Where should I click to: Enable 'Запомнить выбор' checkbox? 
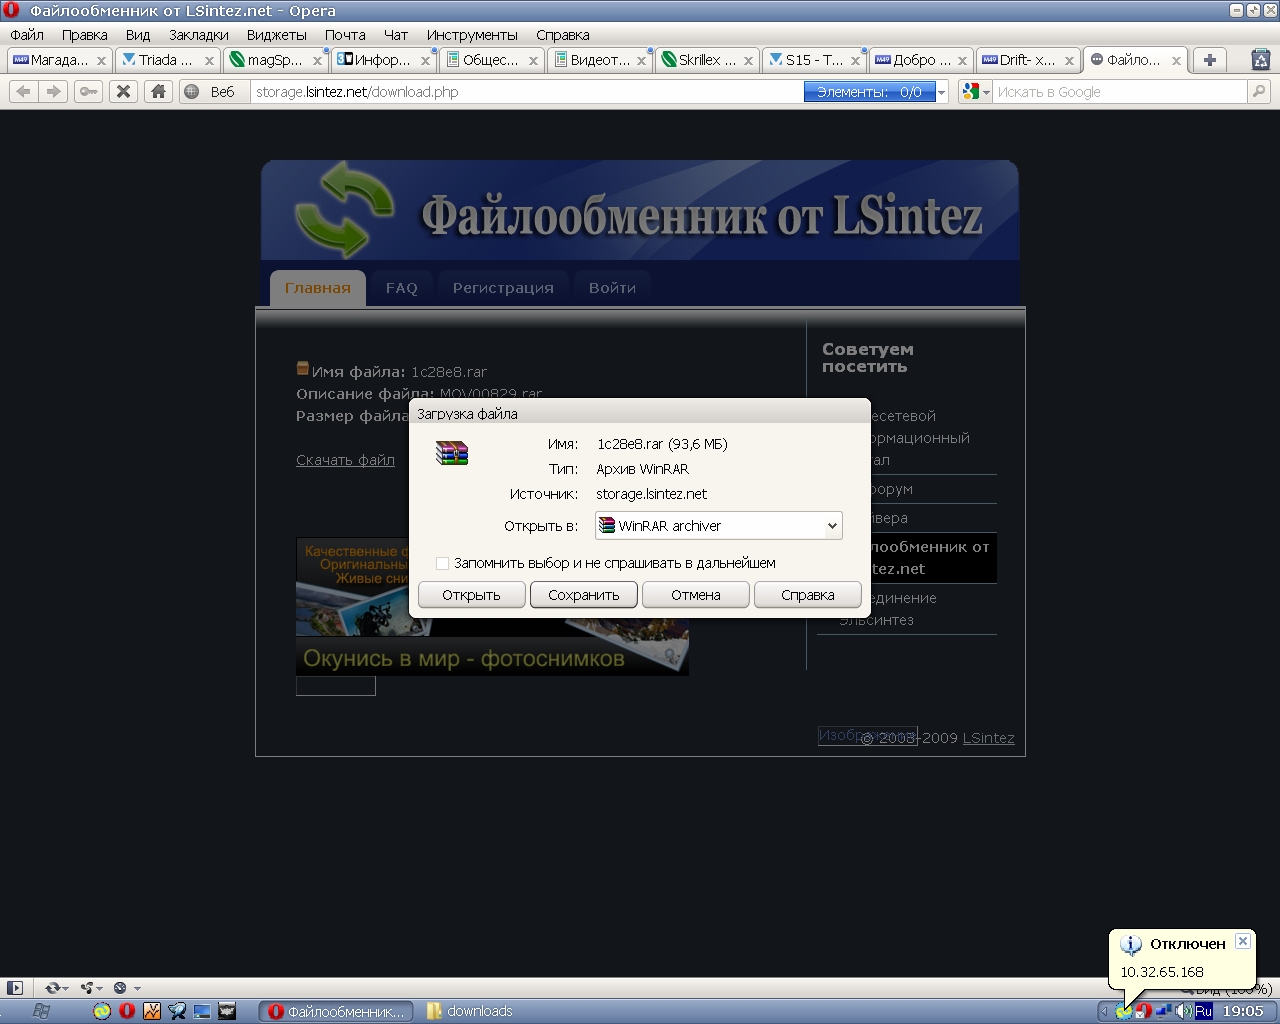[x=442, y=563]
